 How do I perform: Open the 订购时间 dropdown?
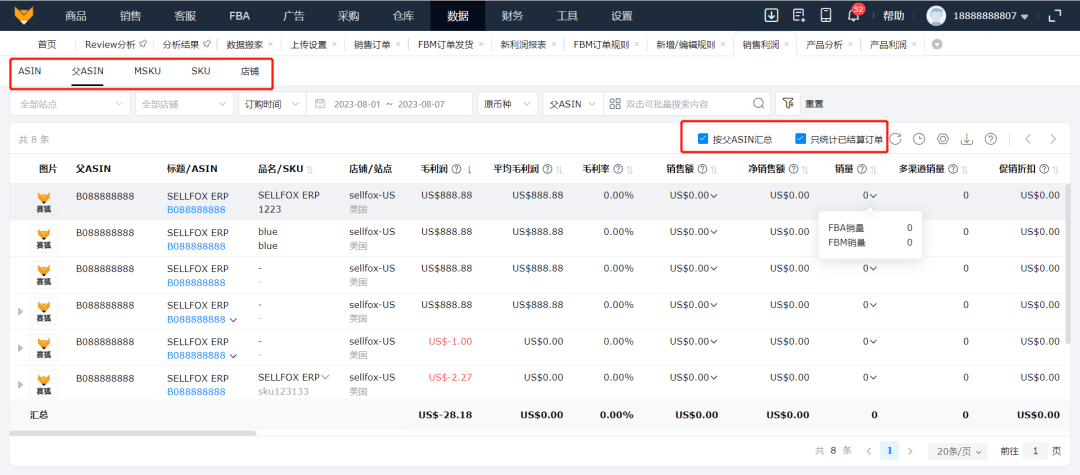pyautogui.click(x=272, y=104)
